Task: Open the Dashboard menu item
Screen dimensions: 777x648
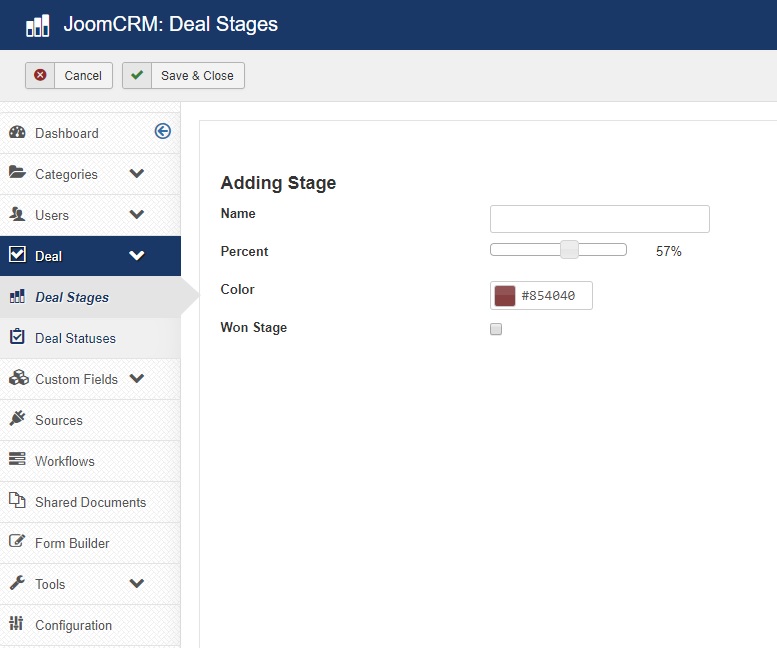Action: click(90, 133)
